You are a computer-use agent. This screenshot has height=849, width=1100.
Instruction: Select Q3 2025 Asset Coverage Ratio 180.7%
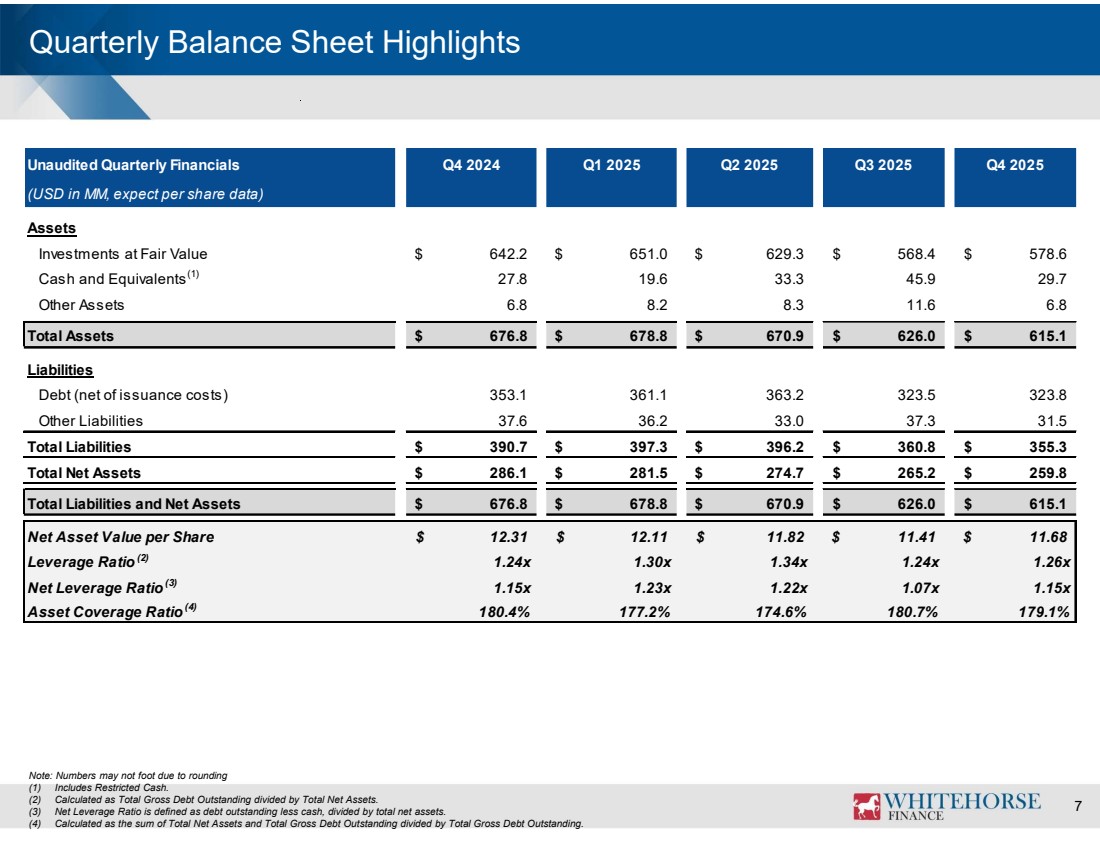point(912,612)
